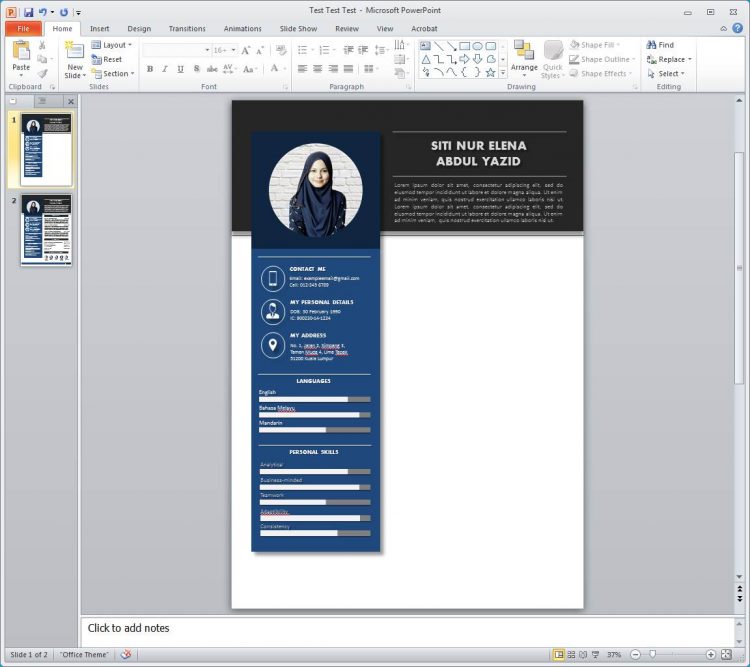
Task: Open the Animations ribbon tab
Action: [242, 29]
